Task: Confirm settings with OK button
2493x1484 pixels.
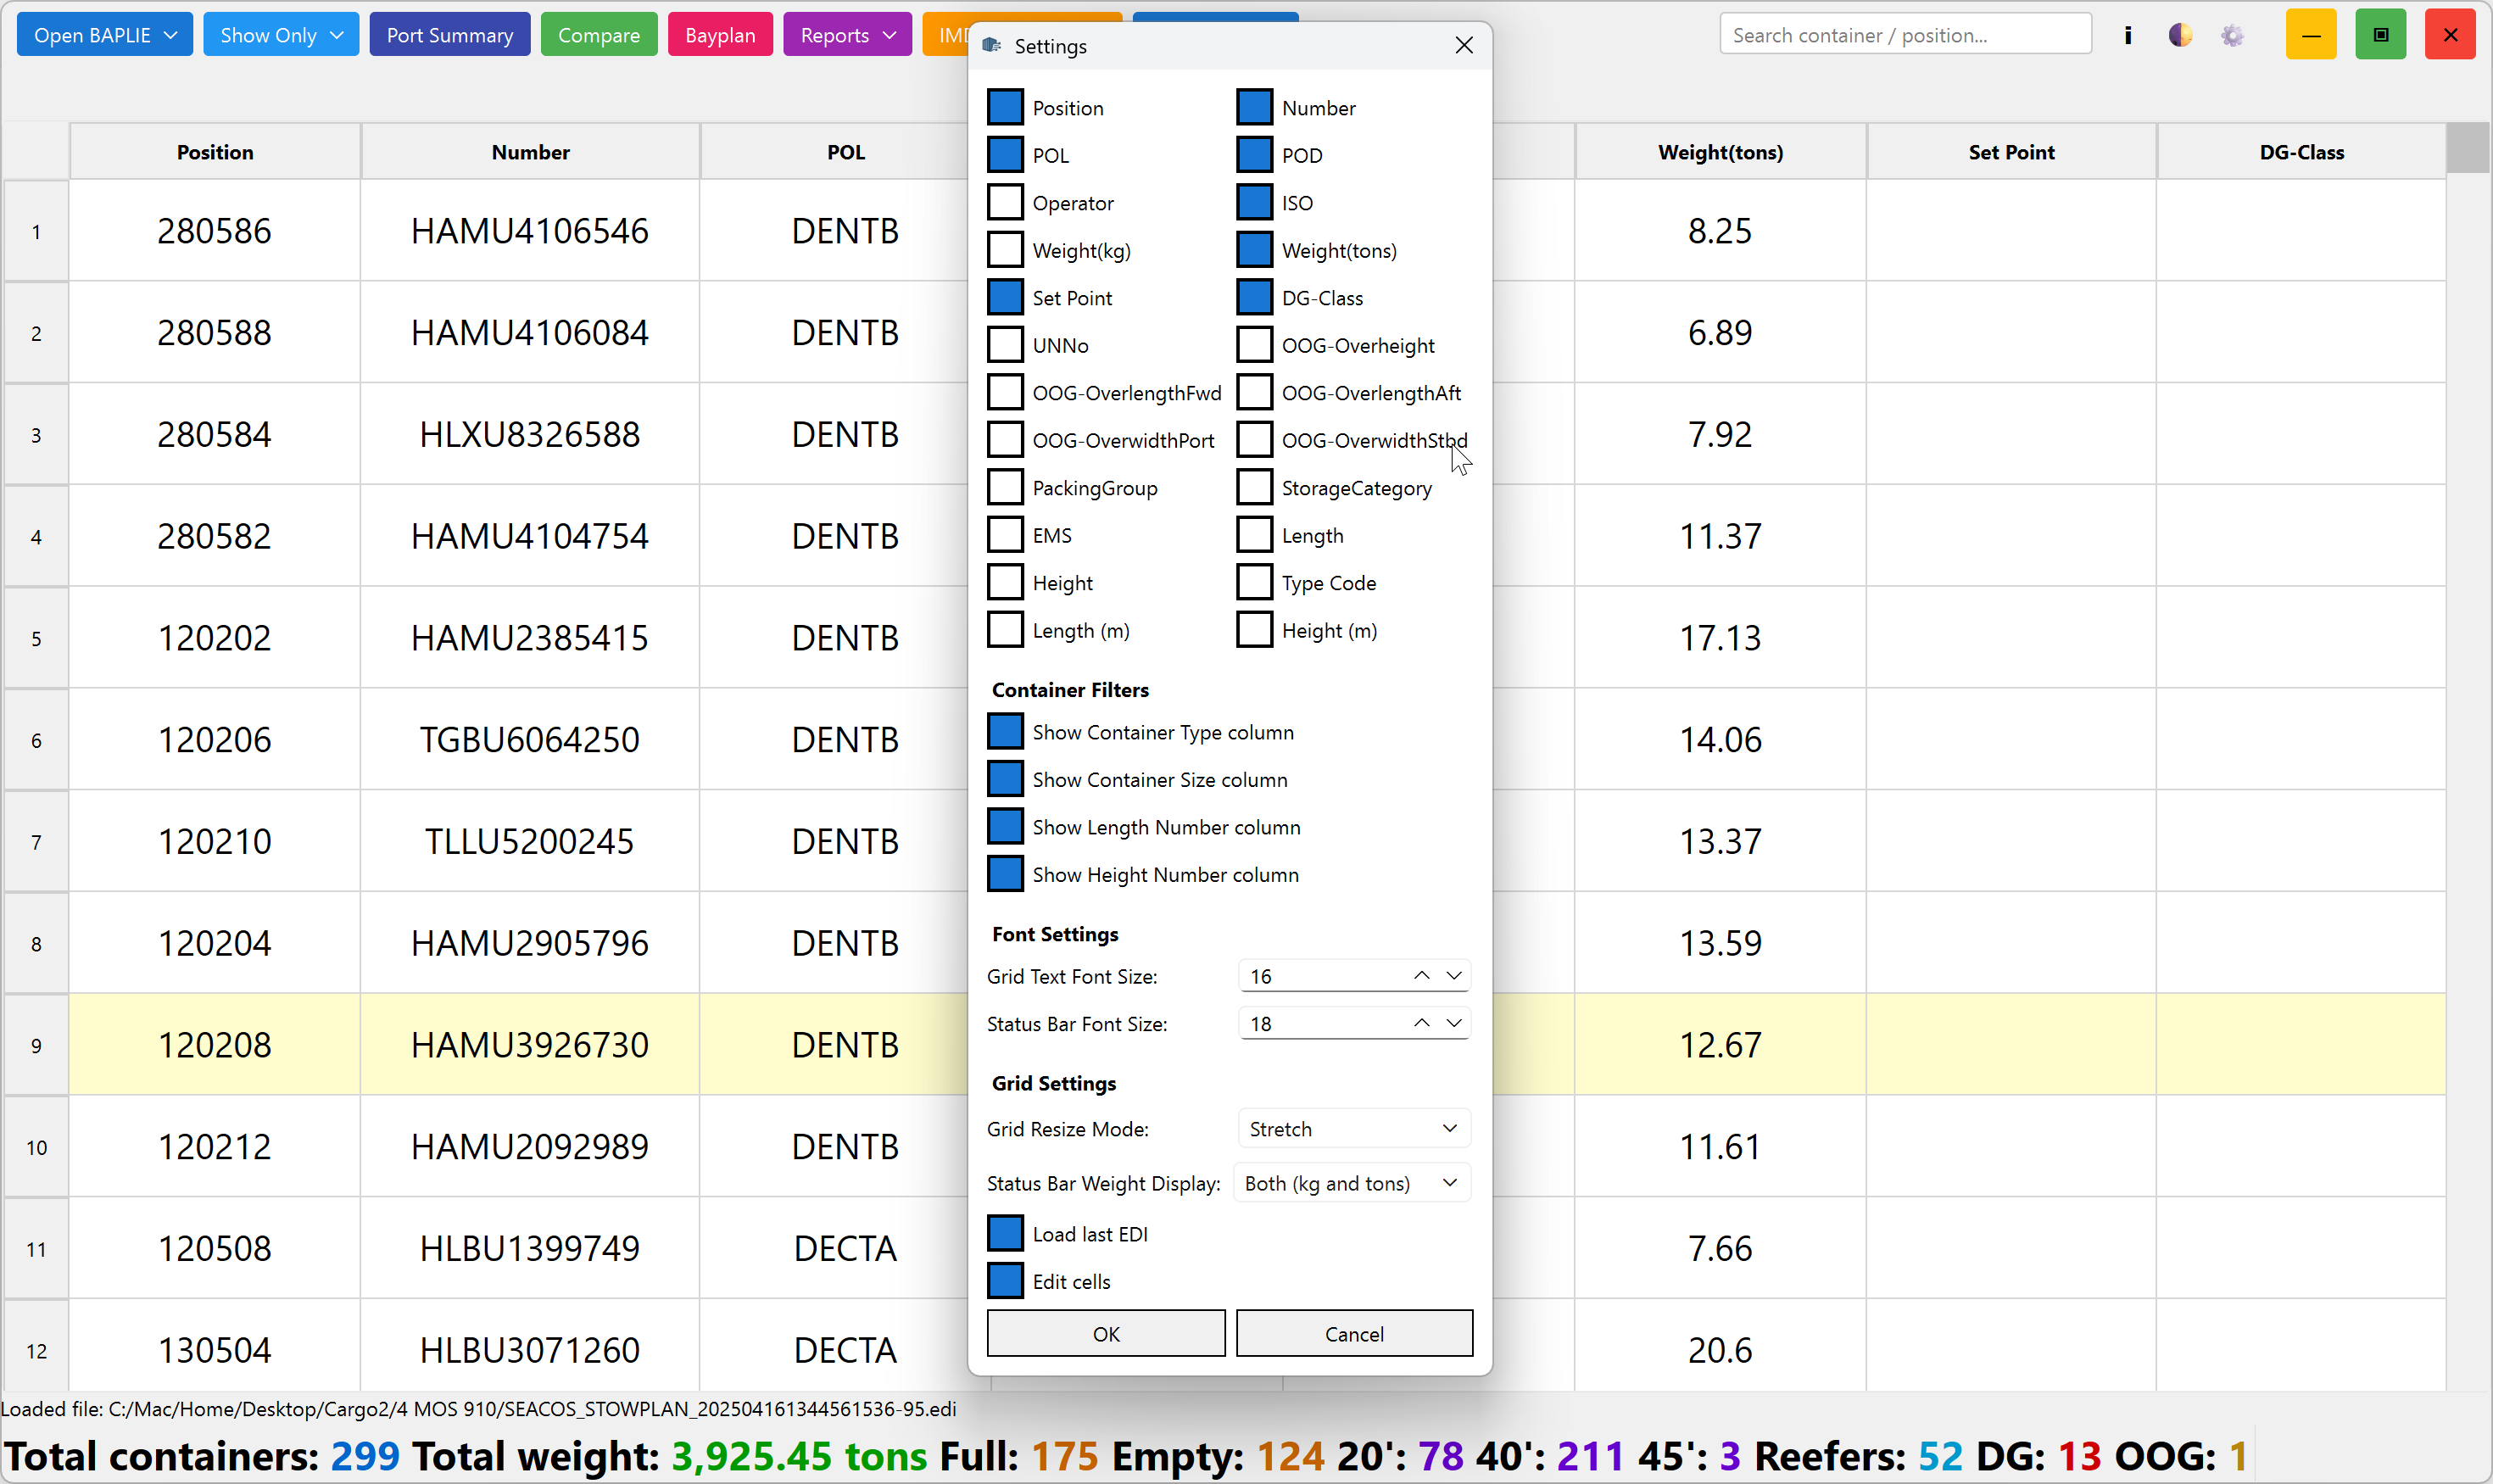Action: point(1106,1334)
